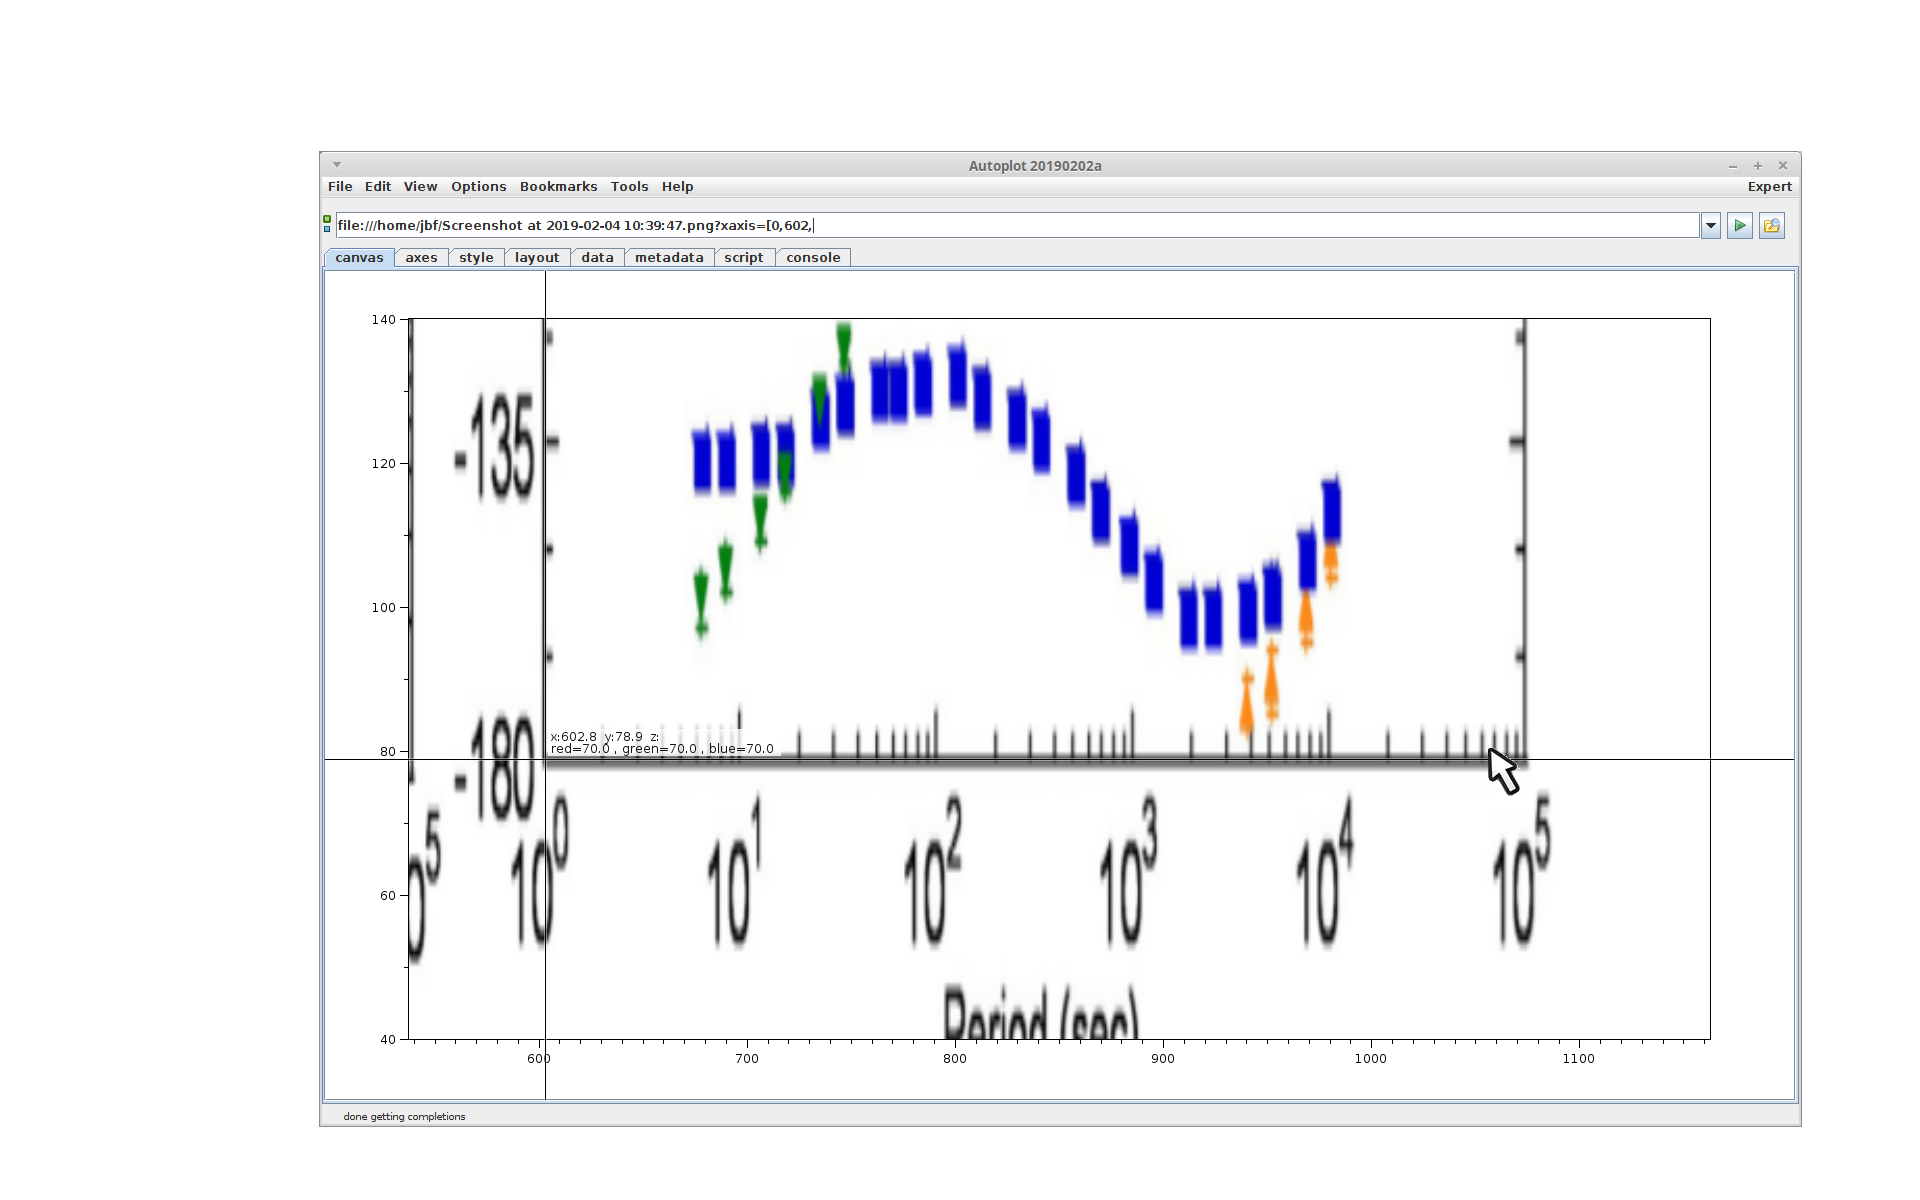Switch to the layout tab
The width and height of the screenshot is (1920, 1200).
(x=537, y=258)
